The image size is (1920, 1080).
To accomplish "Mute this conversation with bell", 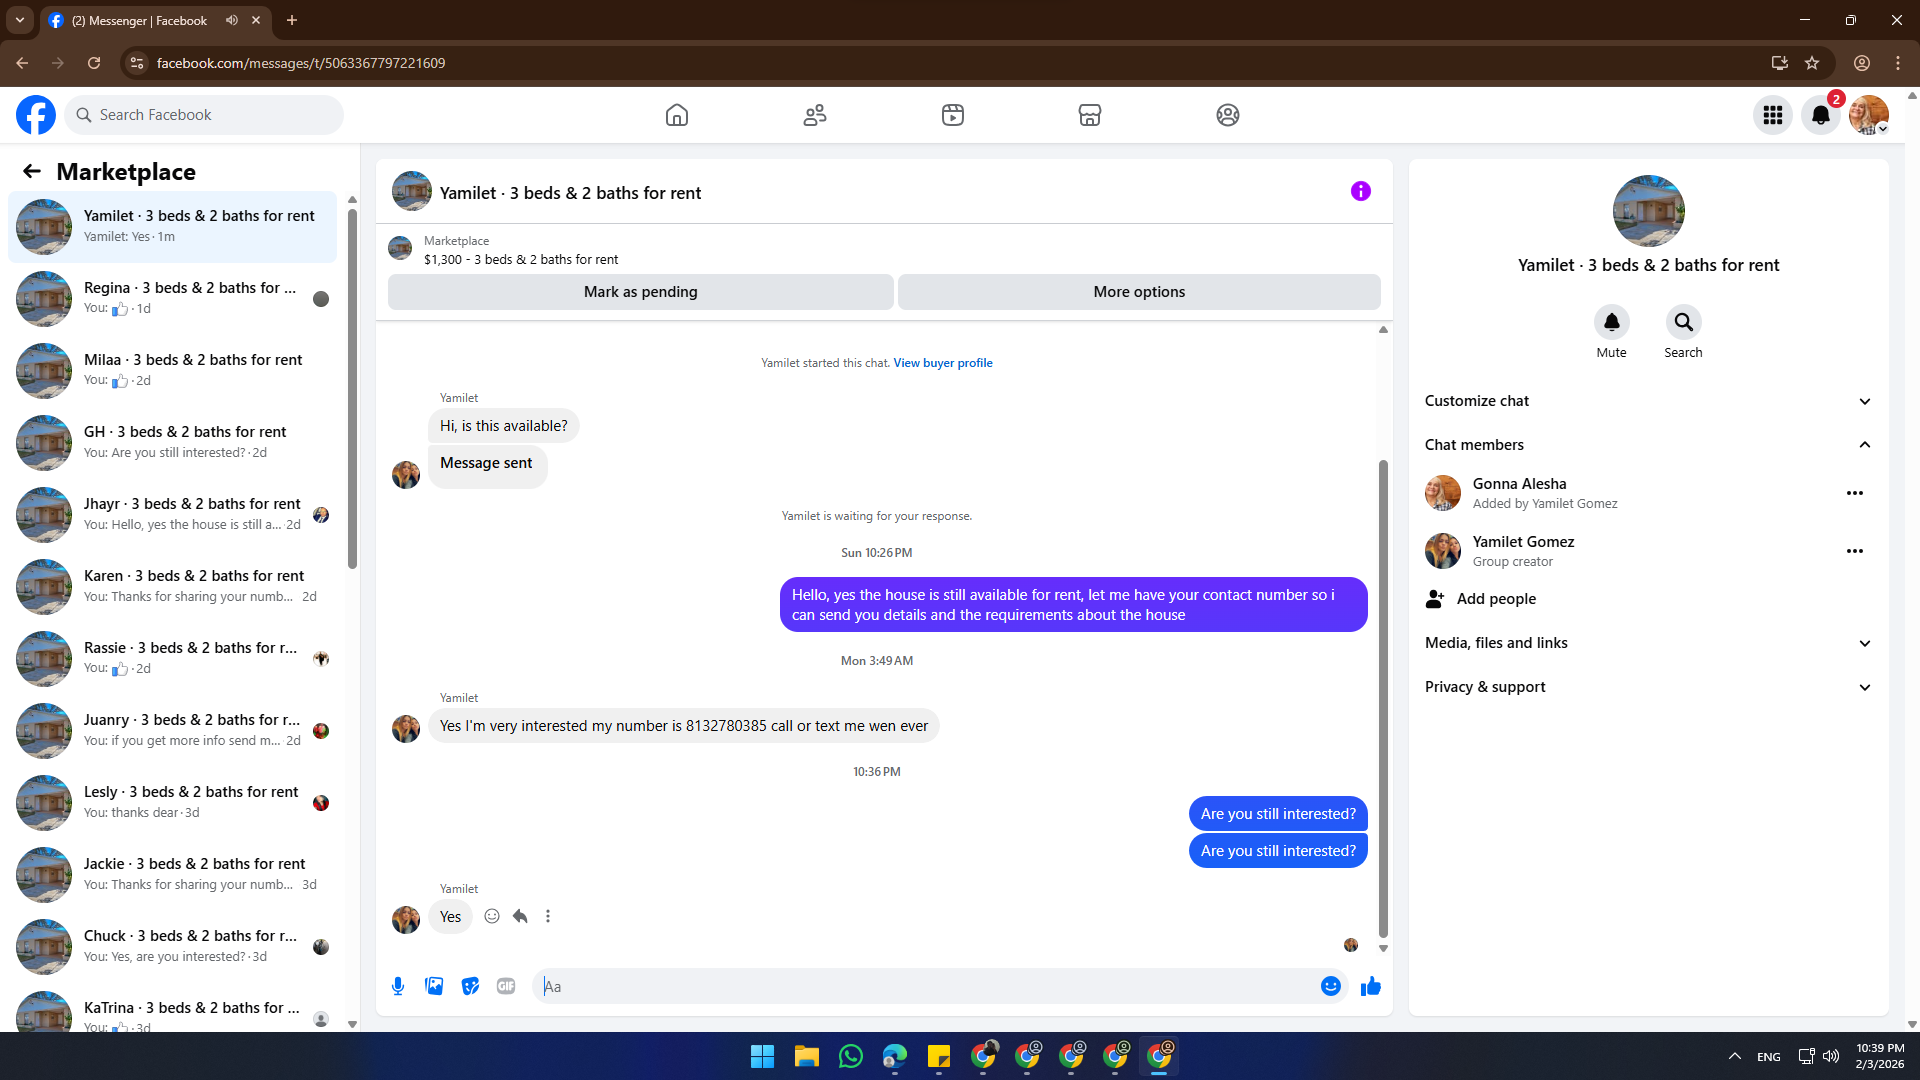I will coord(1611,322).
